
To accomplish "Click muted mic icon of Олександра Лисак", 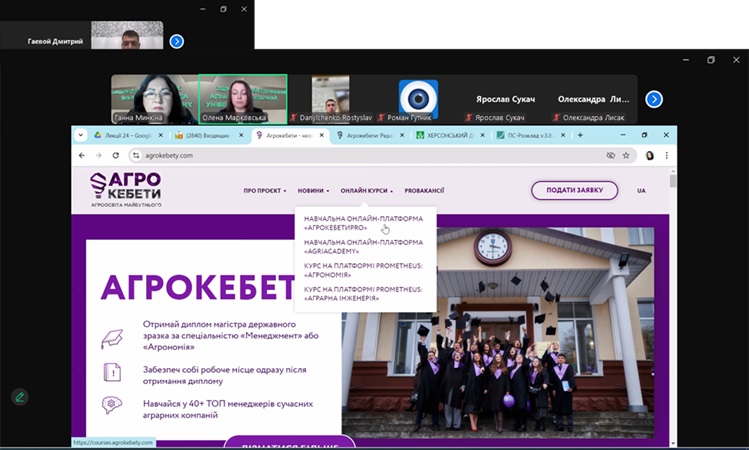I will [x=556, y=118].
